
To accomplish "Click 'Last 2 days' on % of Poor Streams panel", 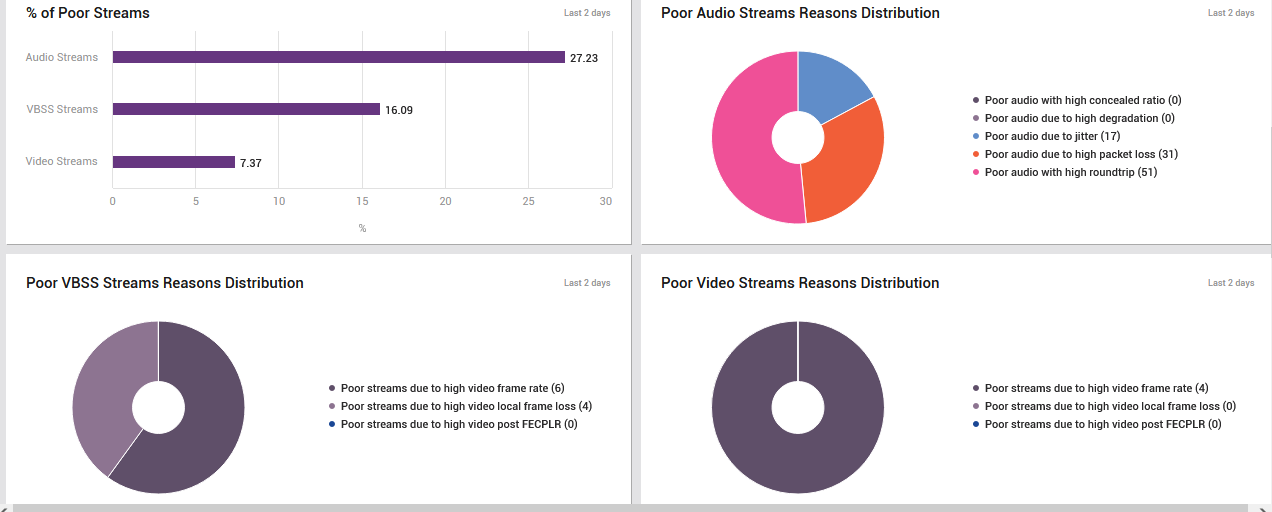I will [x=587, y=13].
